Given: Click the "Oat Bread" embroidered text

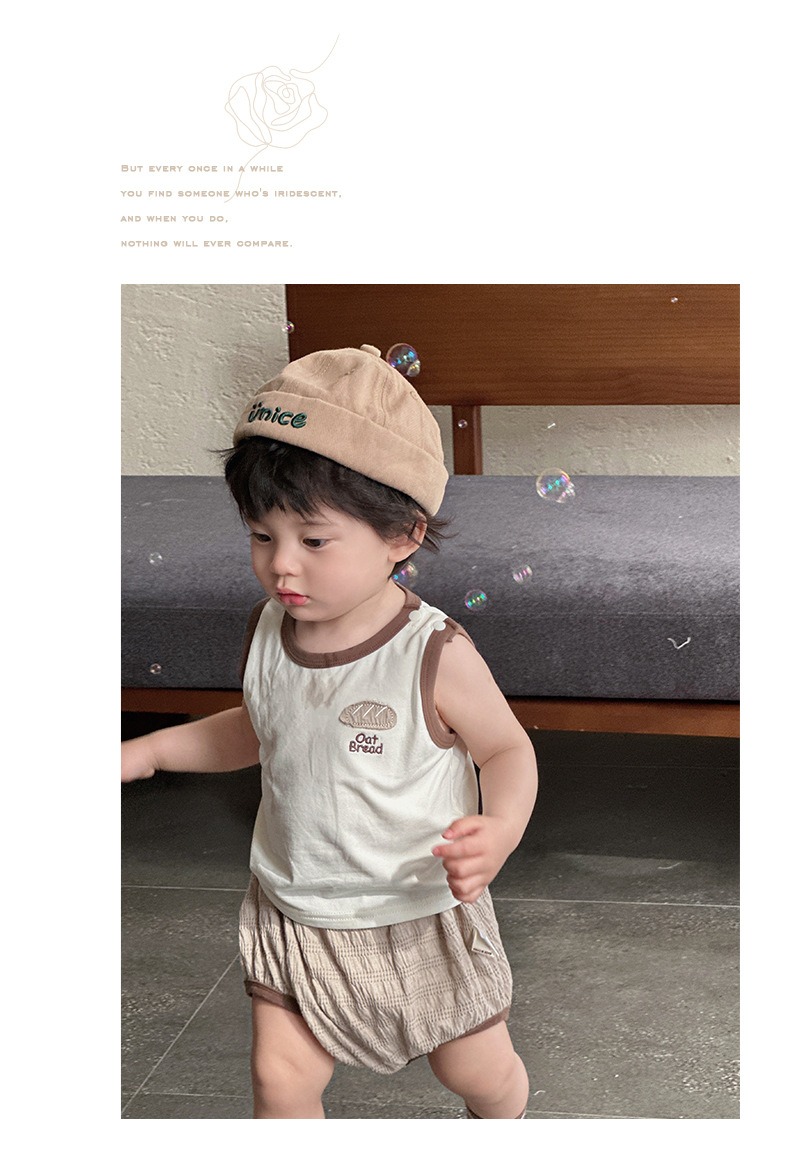Looking at the screenshot, I should pos(366,744).
